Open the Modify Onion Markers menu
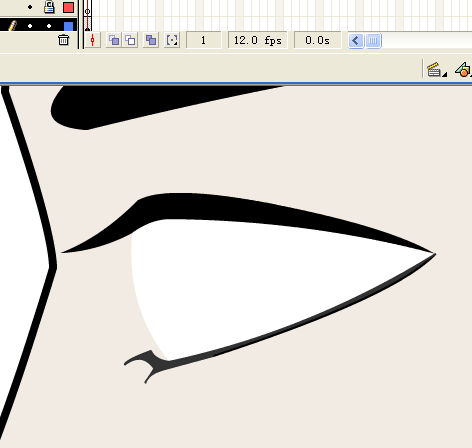The image size is (472, 448). (x=172, y=40)
